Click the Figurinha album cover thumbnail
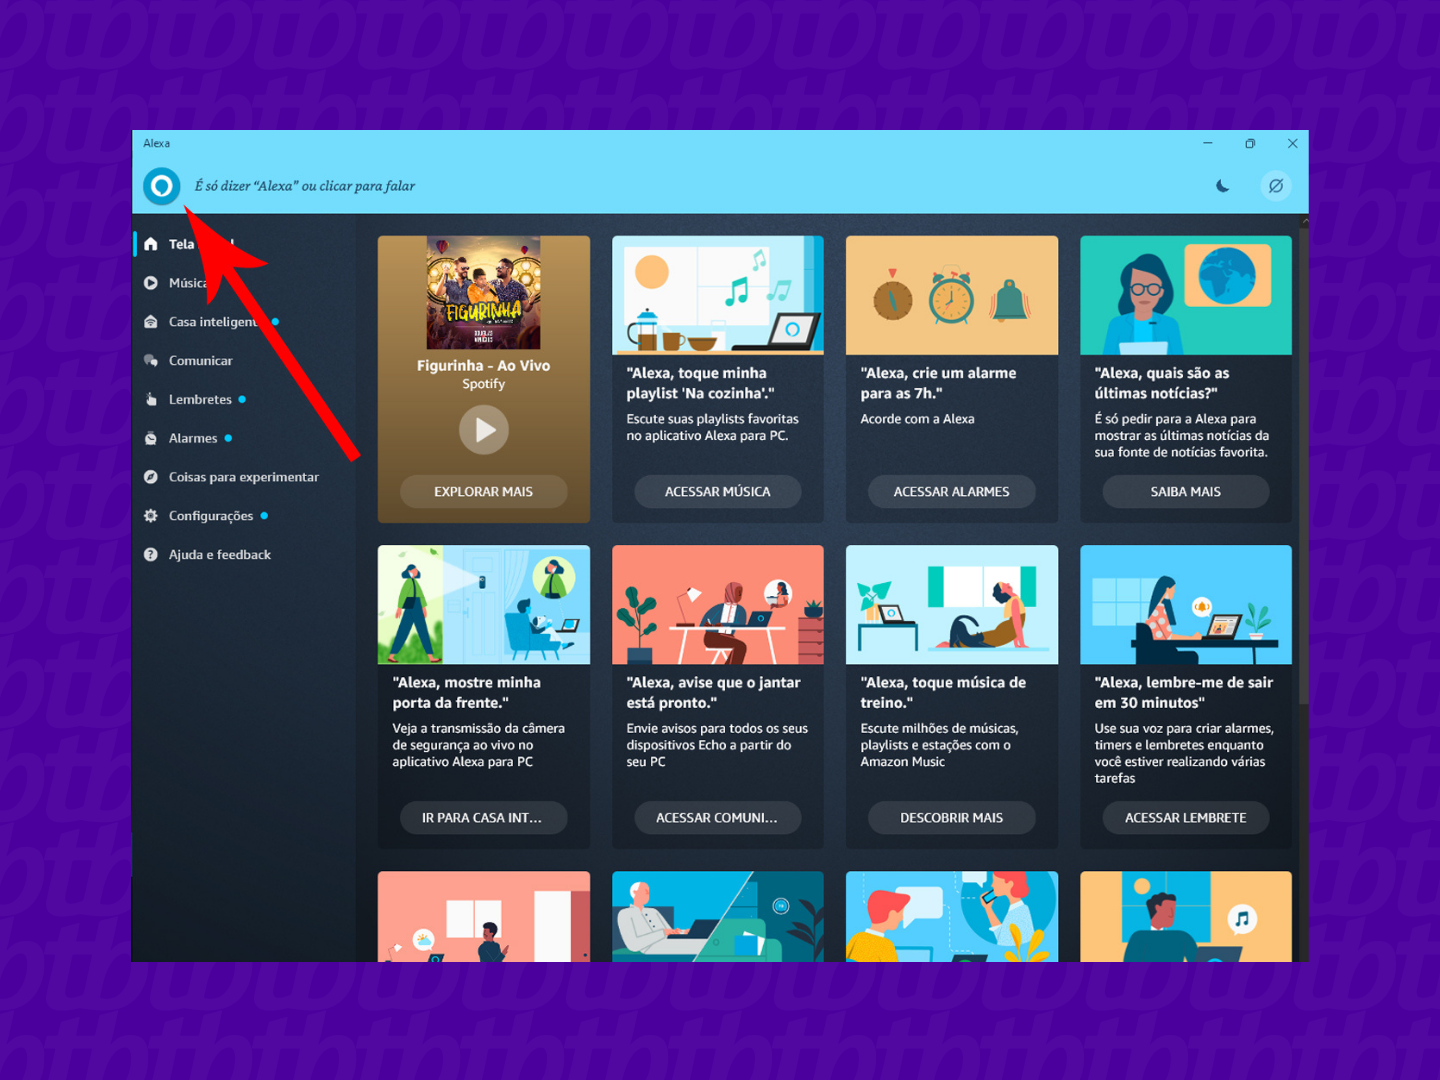 484,293
